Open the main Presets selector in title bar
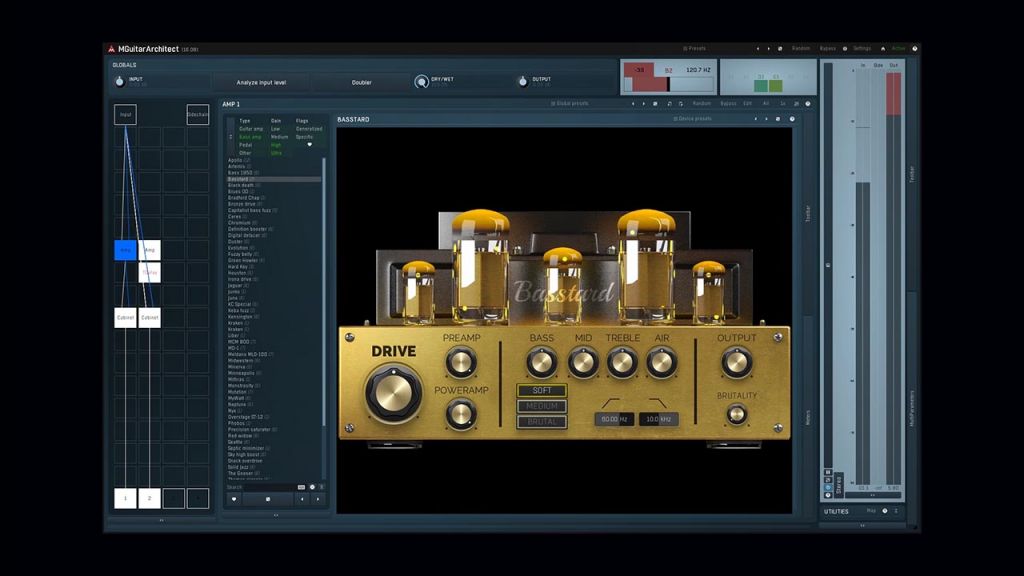 tap(694, 48)
